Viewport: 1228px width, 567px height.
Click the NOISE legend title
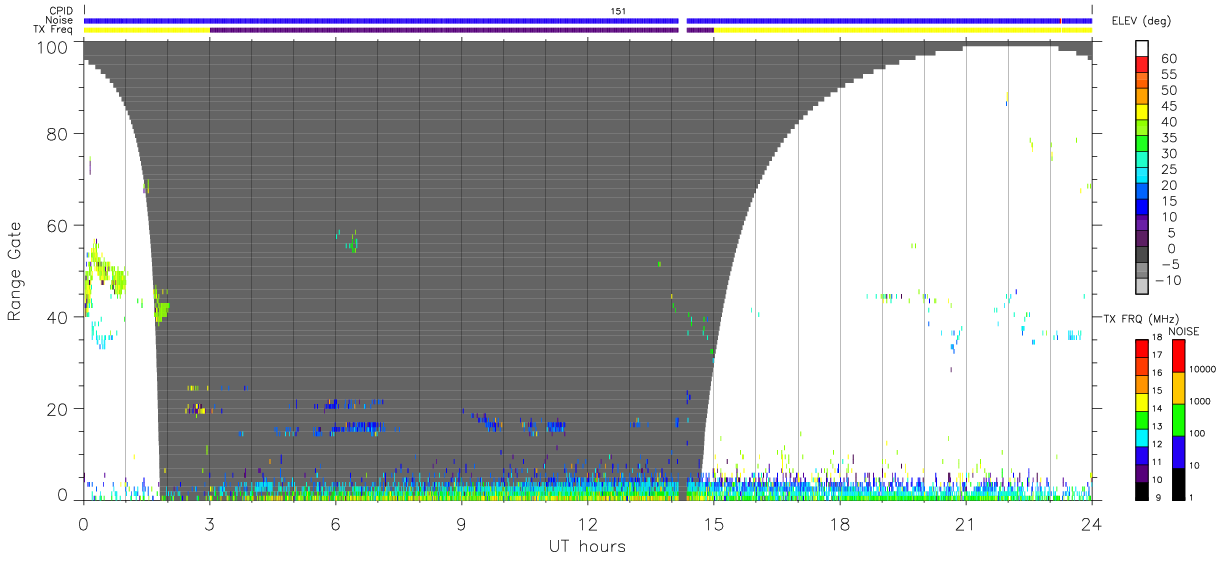coord(1185,331)
